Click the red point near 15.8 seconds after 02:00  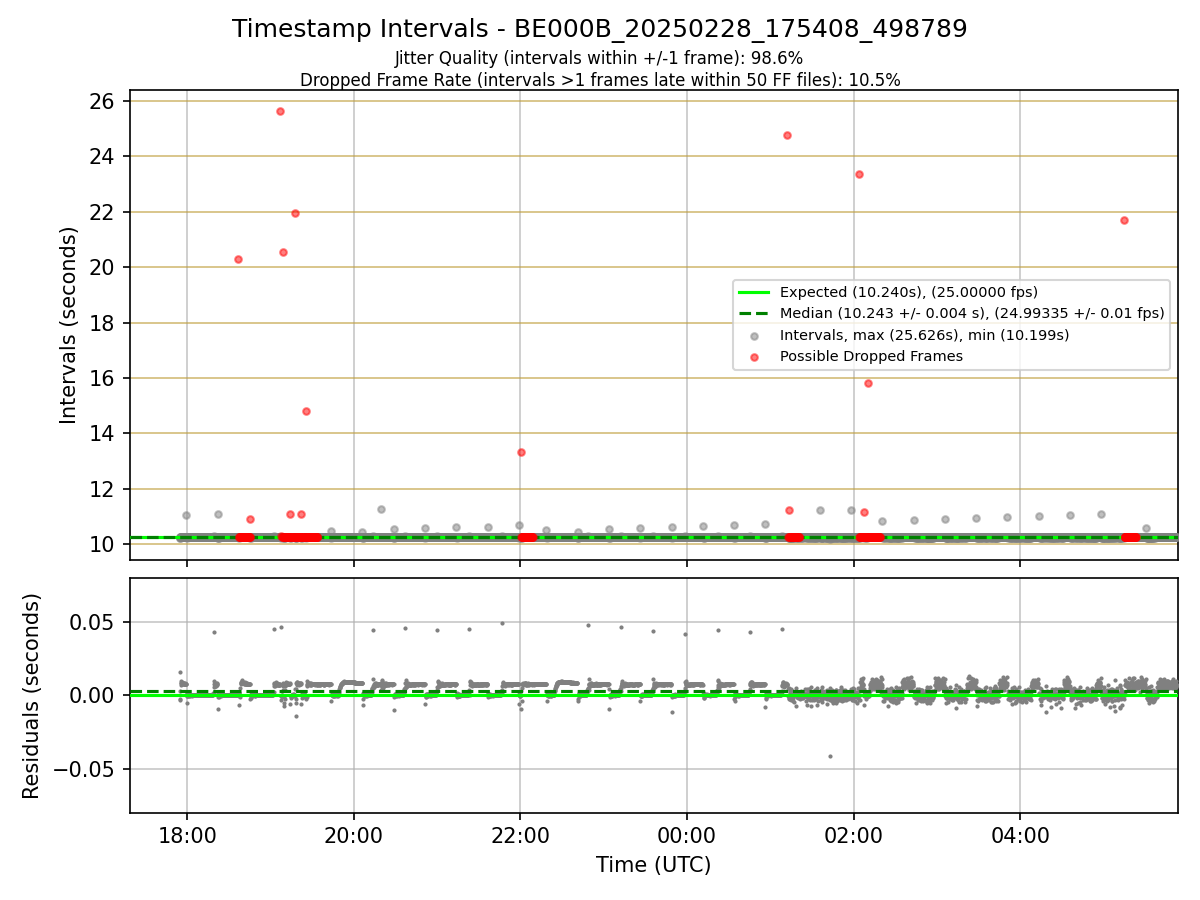tap(868, 383)
